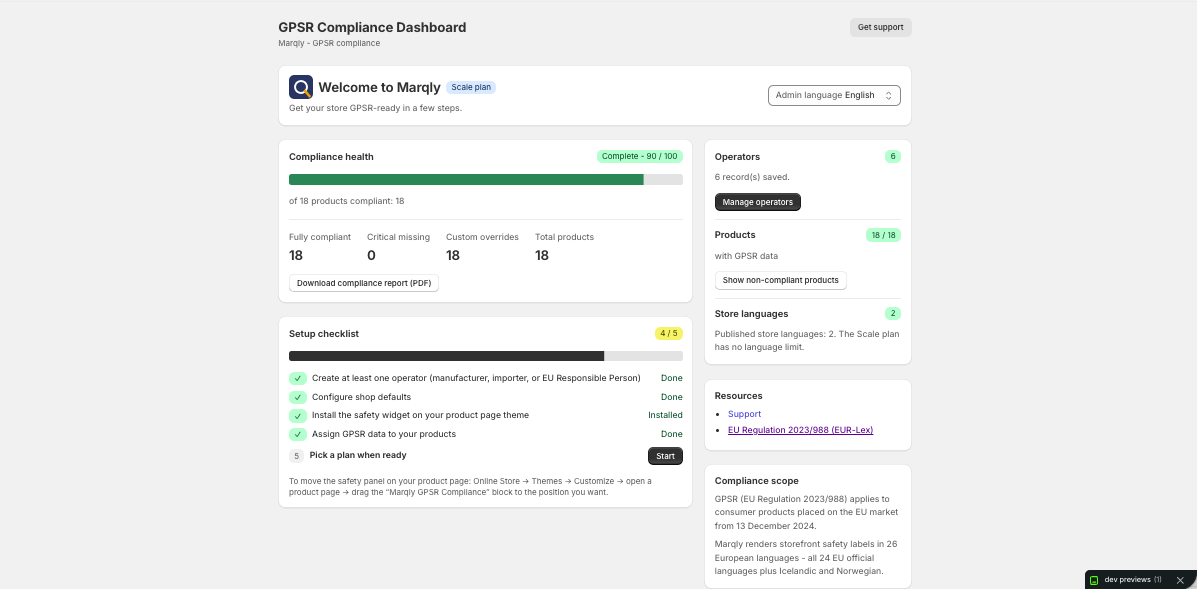The width and height of the screenshot is (1197, 589).
Task: Click 'Installed' status for safety widget
Action: point(665,416)
